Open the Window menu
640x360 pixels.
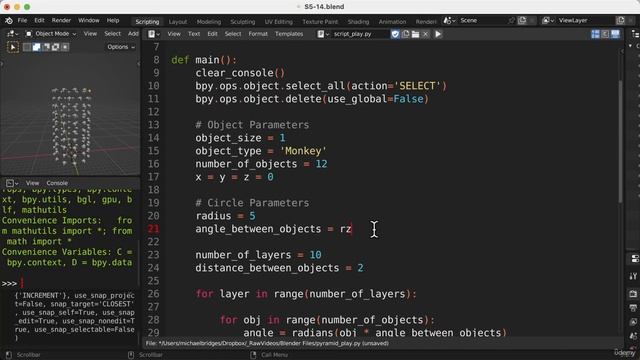coord(89,20)
